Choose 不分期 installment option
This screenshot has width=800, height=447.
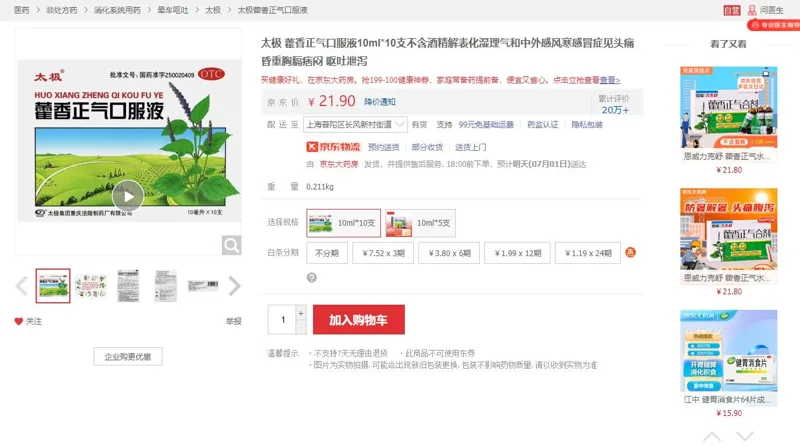327,253
